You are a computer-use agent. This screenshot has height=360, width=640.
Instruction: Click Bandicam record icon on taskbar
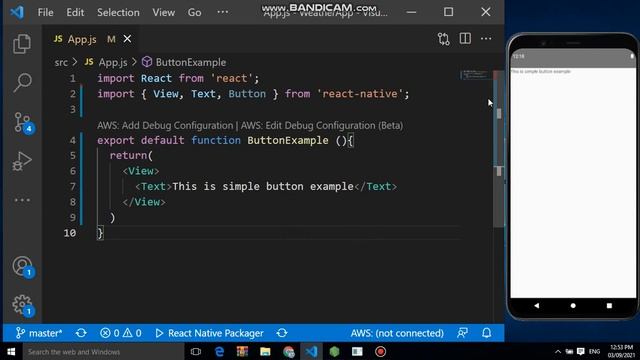[x=380, y=351]
